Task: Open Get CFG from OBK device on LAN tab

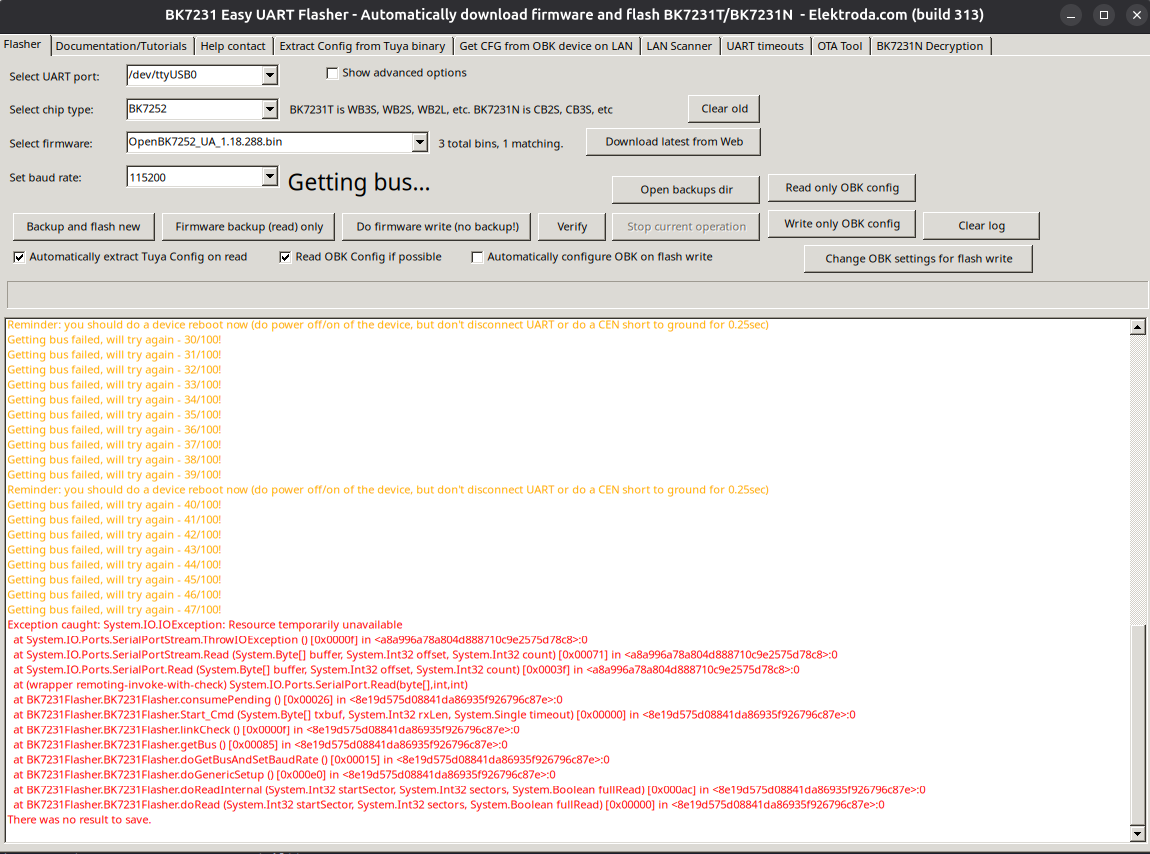Action: (546, 46)
